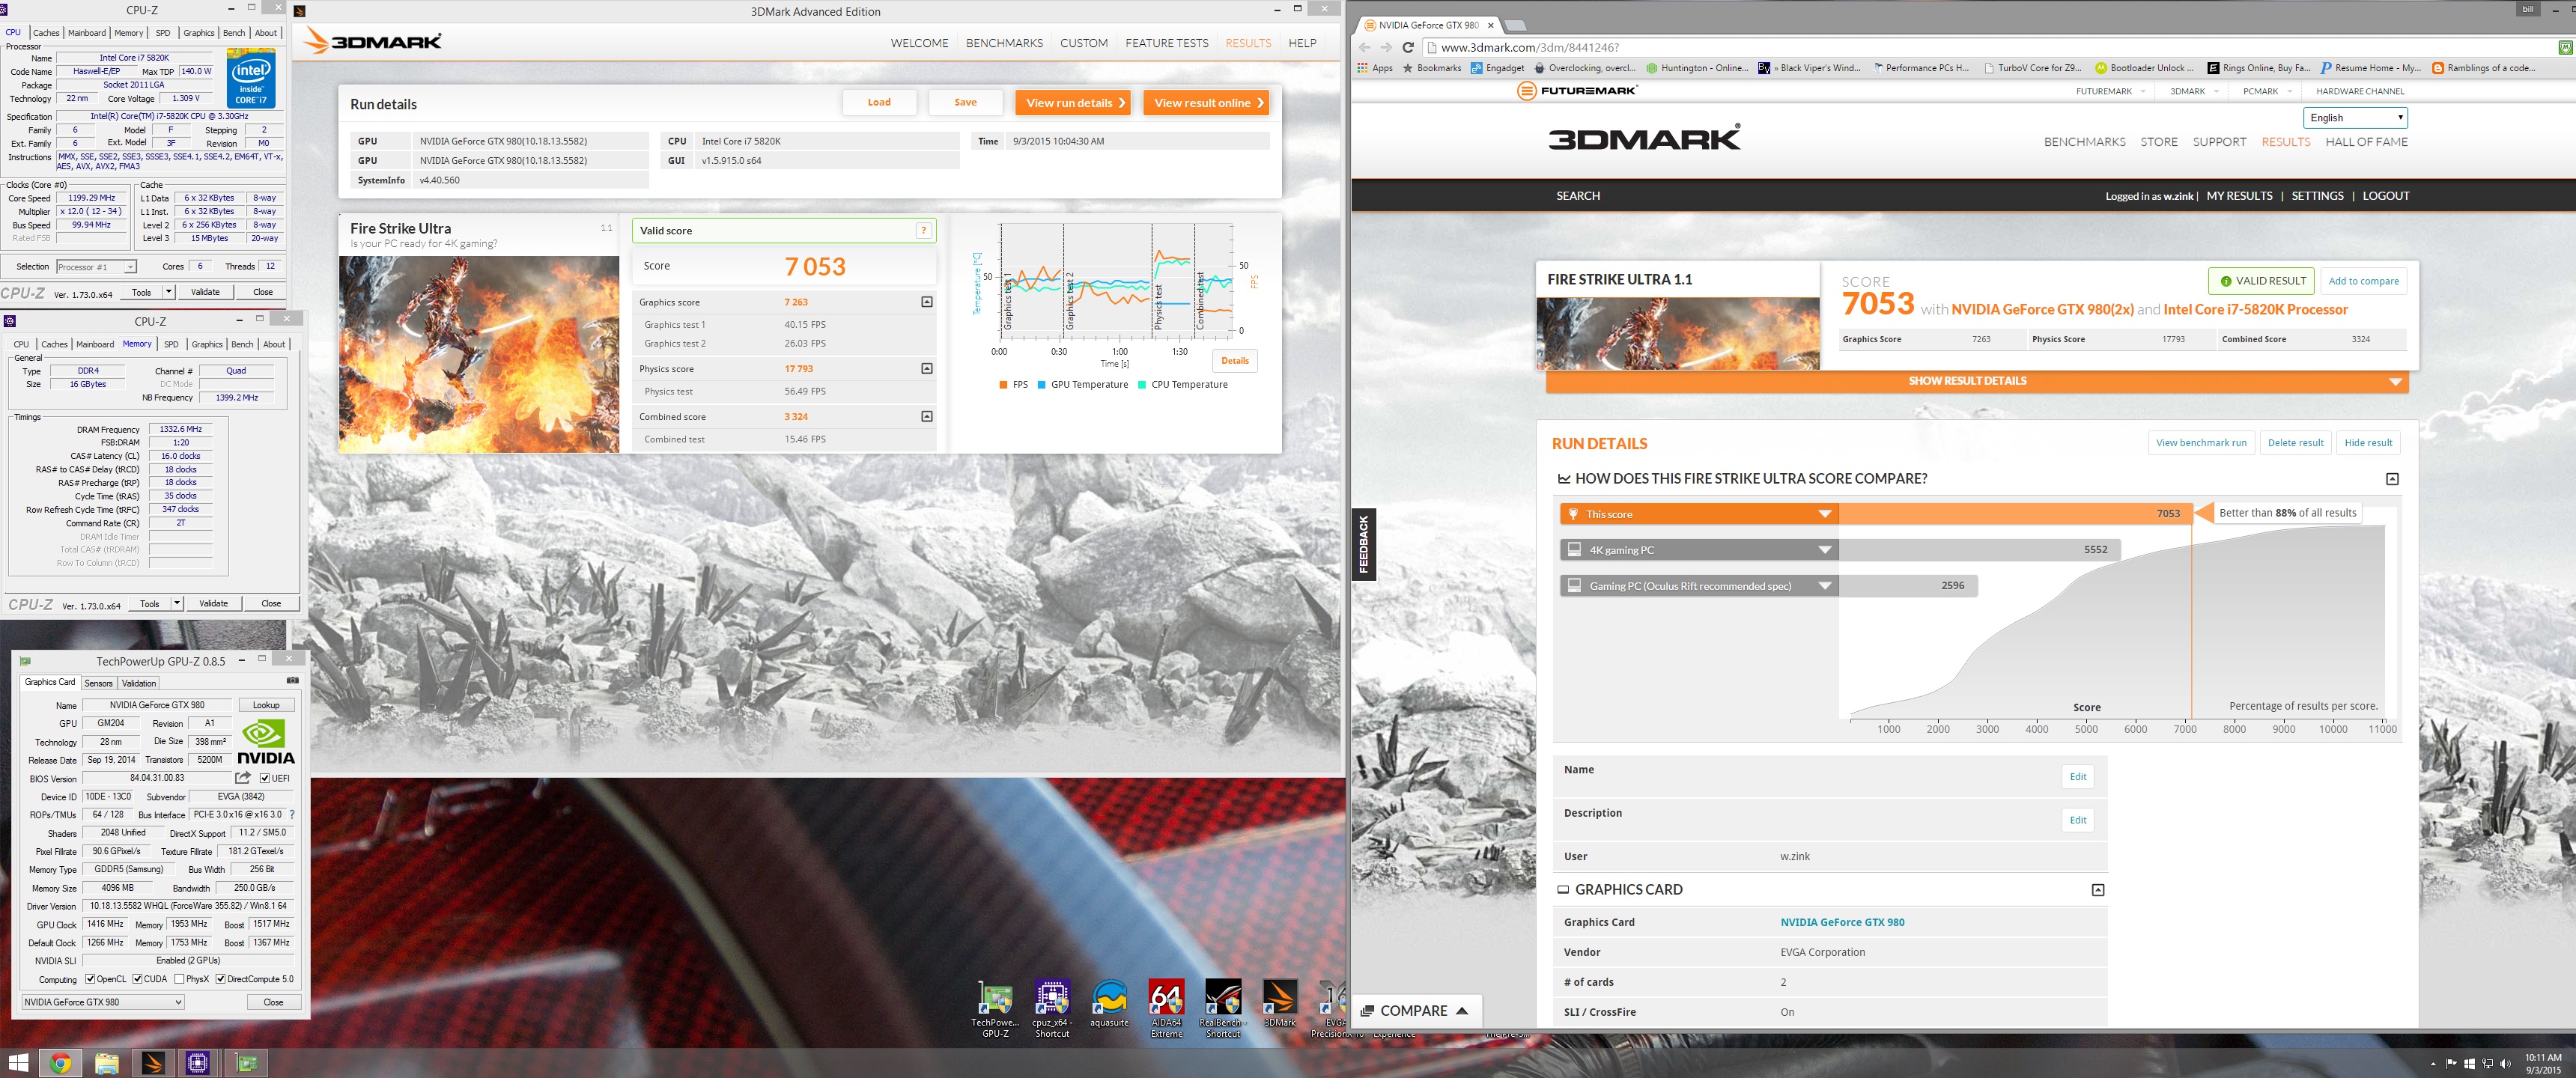Click the FEEDBACK side tab
2576x1078 pixels.
[1363, 545]
